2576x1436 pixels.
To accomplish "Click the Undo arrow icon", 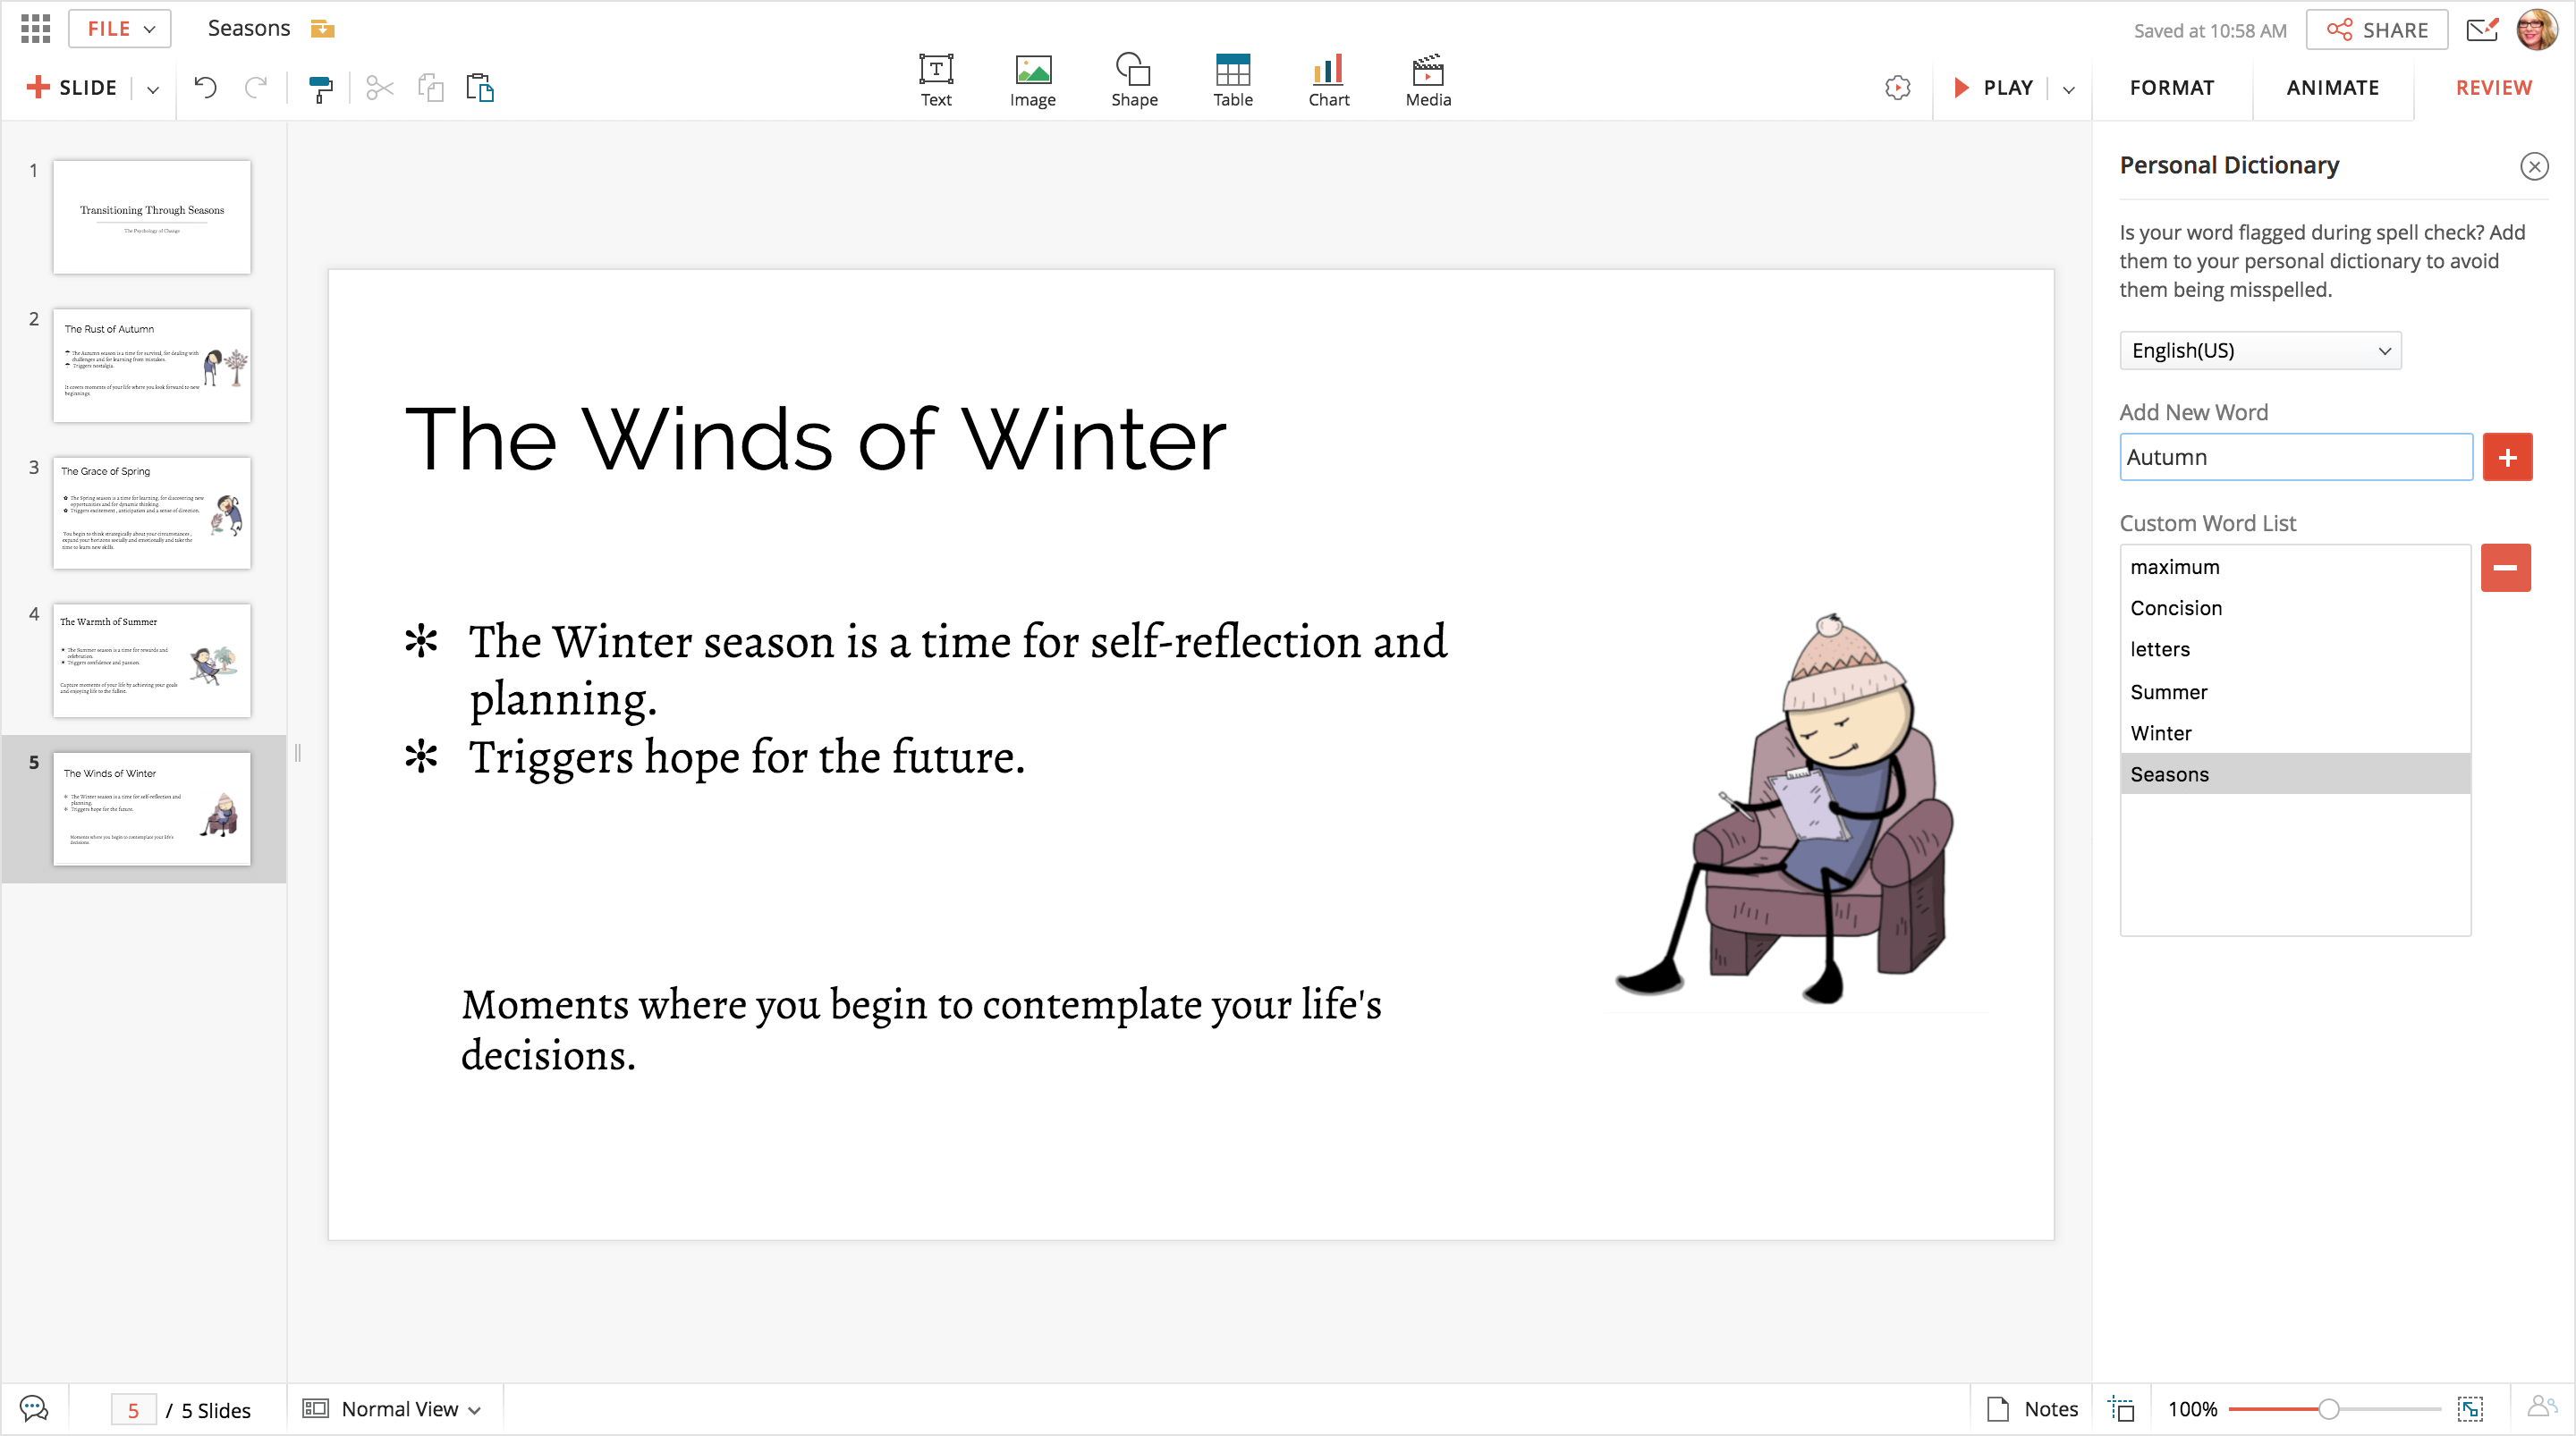I will 205,88.
